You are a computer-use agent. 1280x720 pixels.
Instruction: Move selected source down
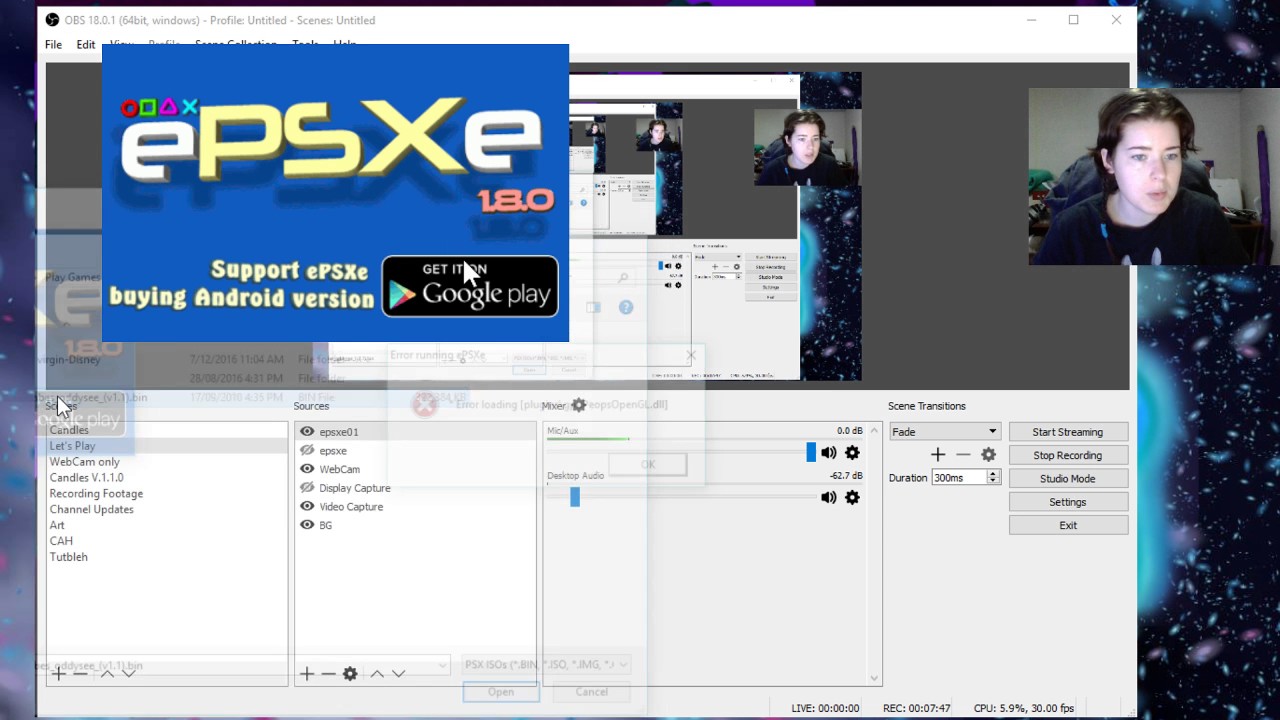398,674
